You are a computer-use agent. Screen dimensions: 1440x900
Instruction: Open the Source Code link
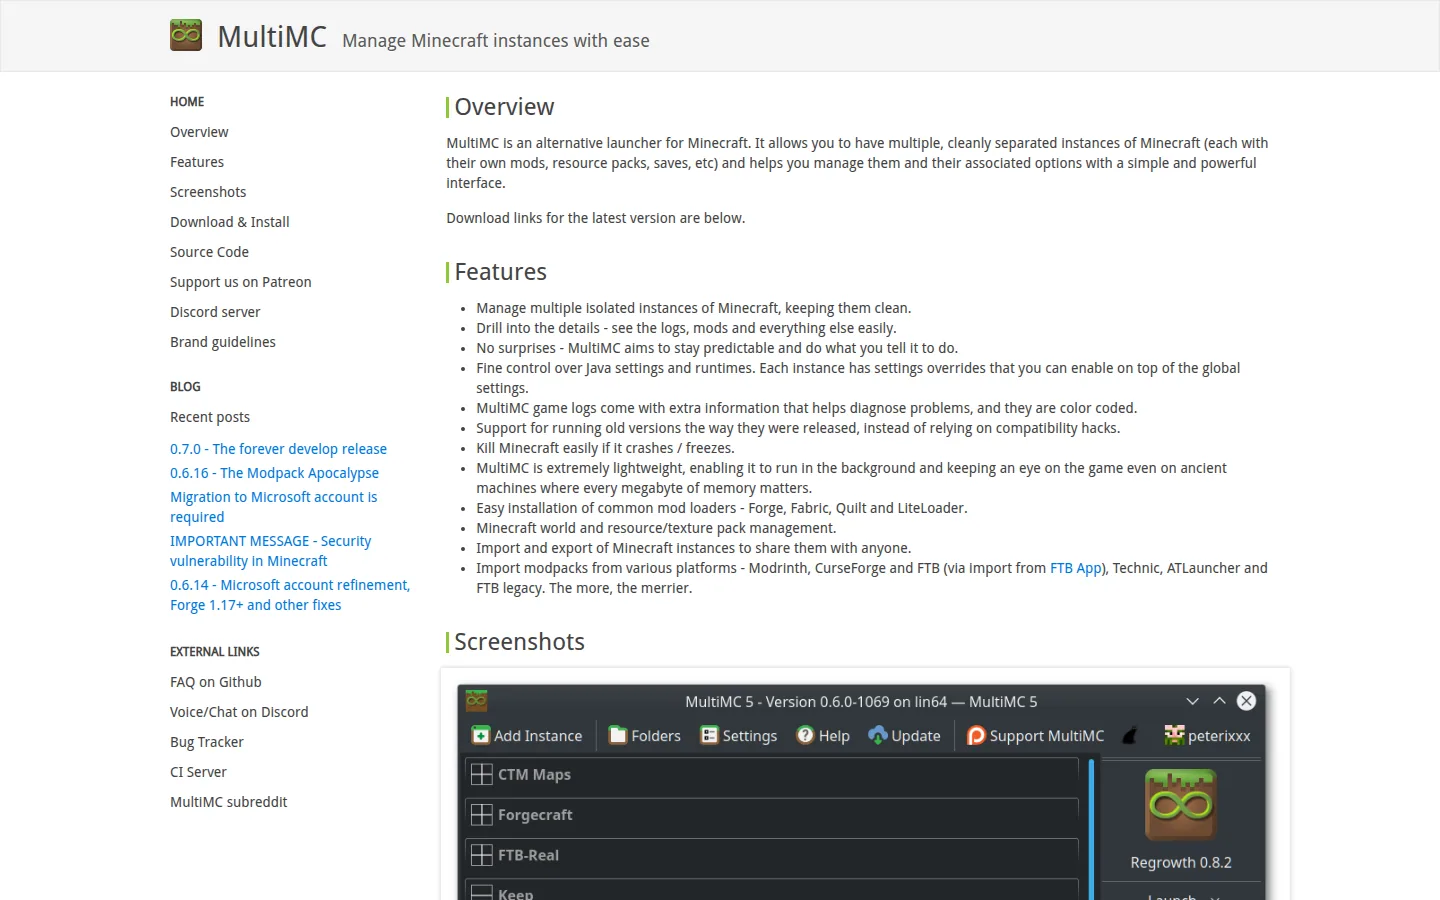coord(209,252)
